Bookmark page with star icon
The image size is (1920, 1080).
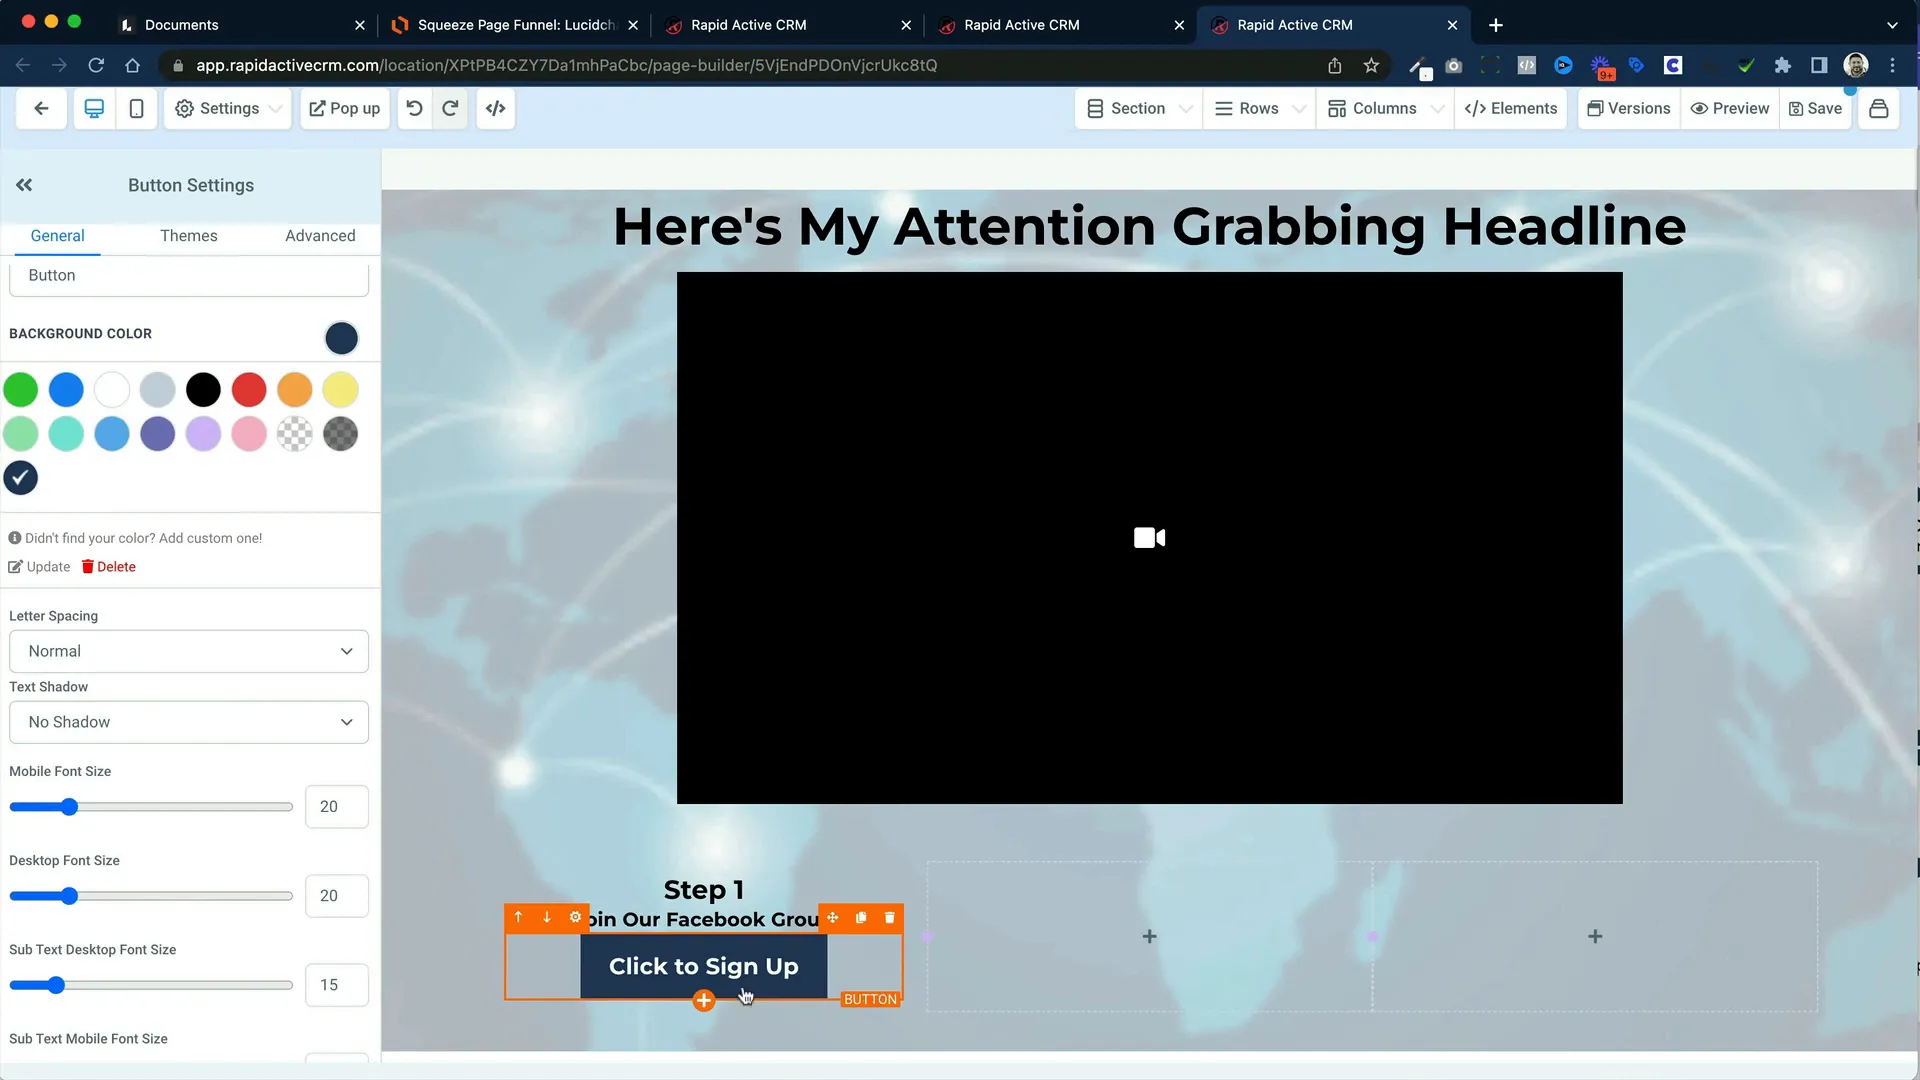[1371, 65]
